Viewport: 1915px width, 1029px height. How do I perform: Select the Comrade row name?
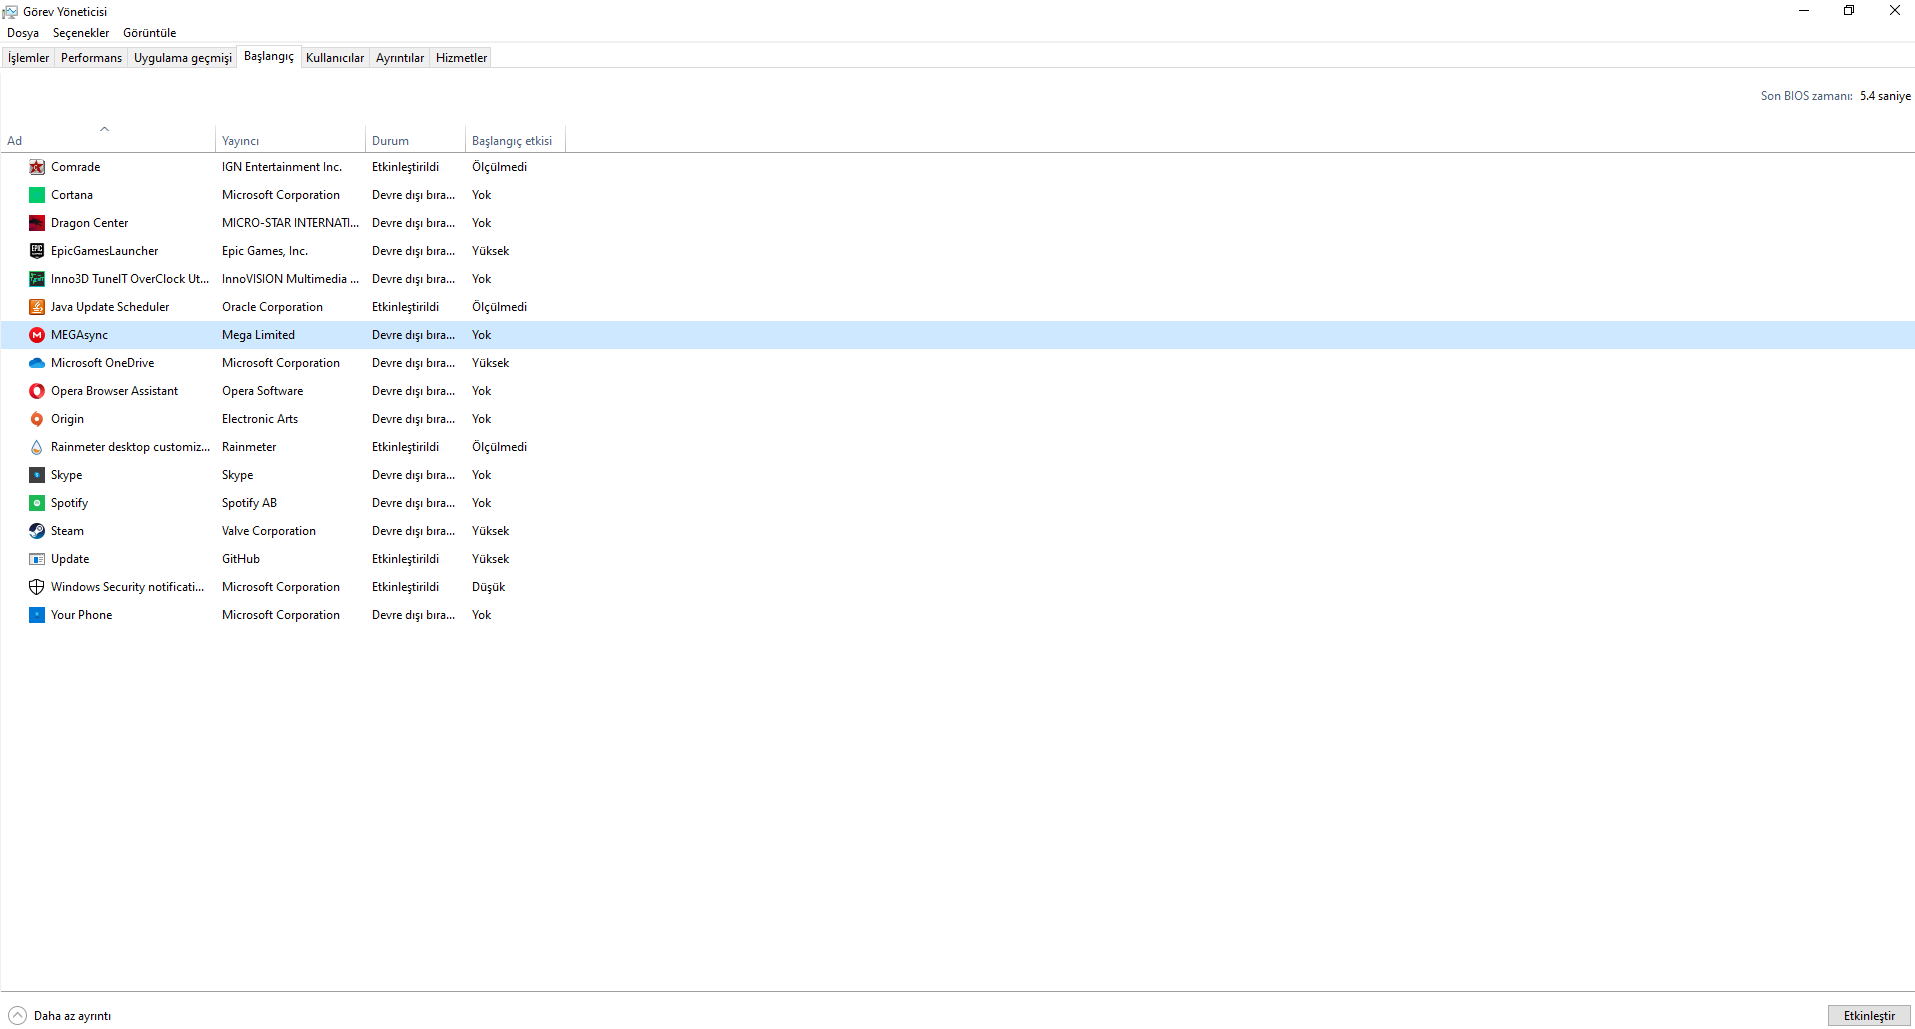[x=75, y=167]
